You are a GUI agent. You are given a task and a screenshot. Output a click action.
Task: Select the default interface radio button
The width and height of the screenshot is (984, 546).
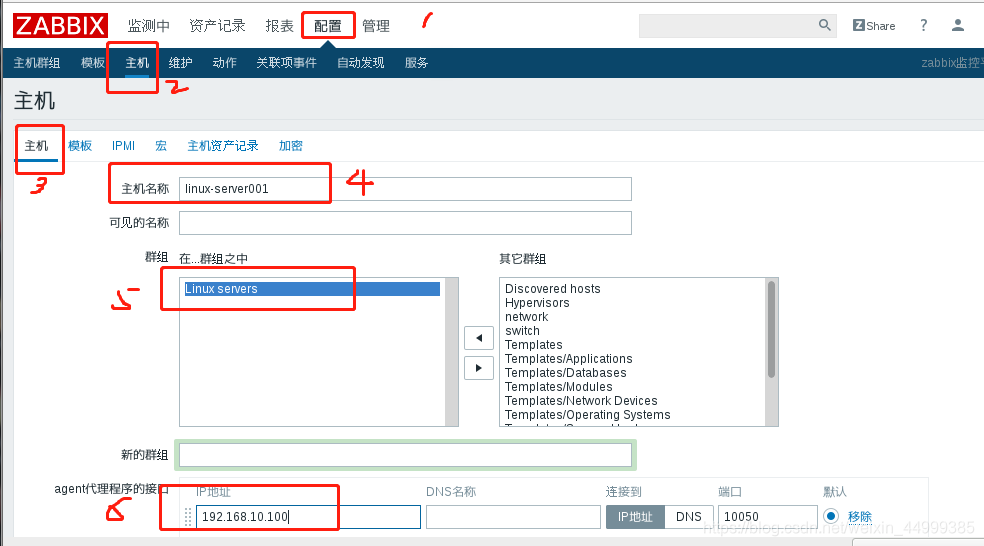[831, 516]
